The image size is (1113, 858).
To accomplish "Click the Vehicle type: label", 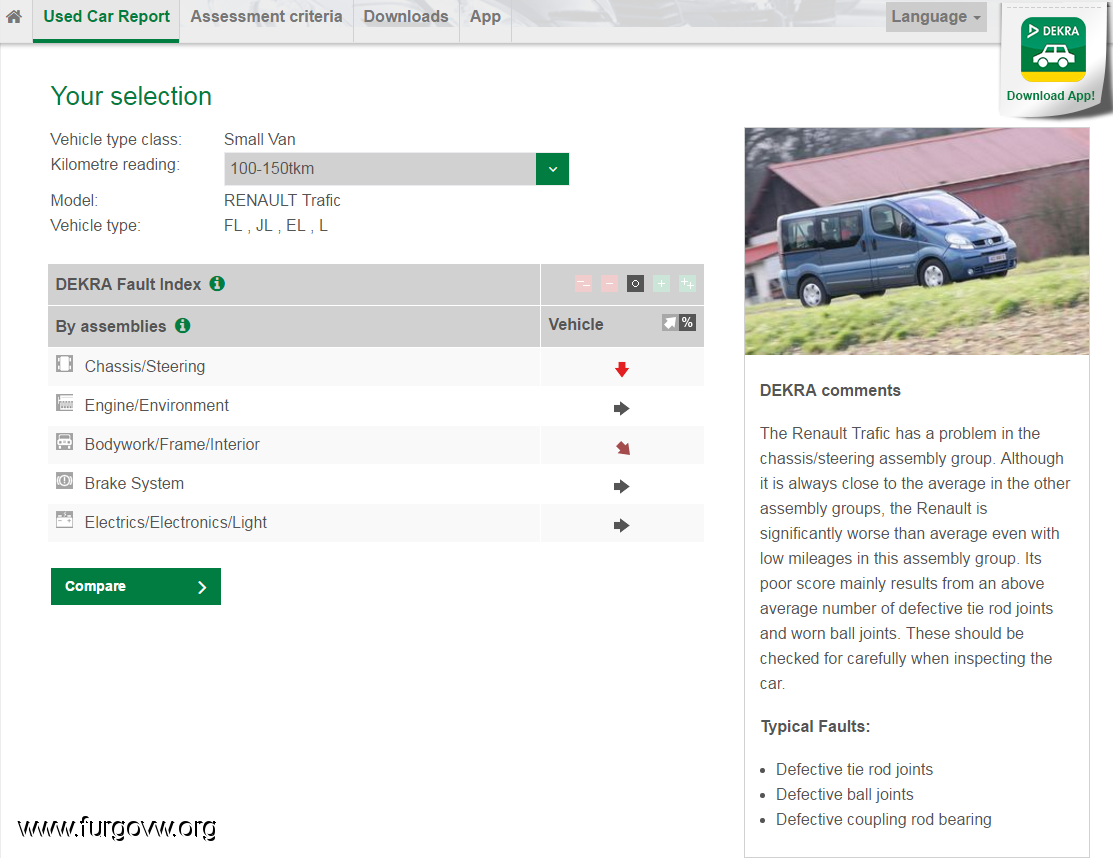I will (96, 226).
